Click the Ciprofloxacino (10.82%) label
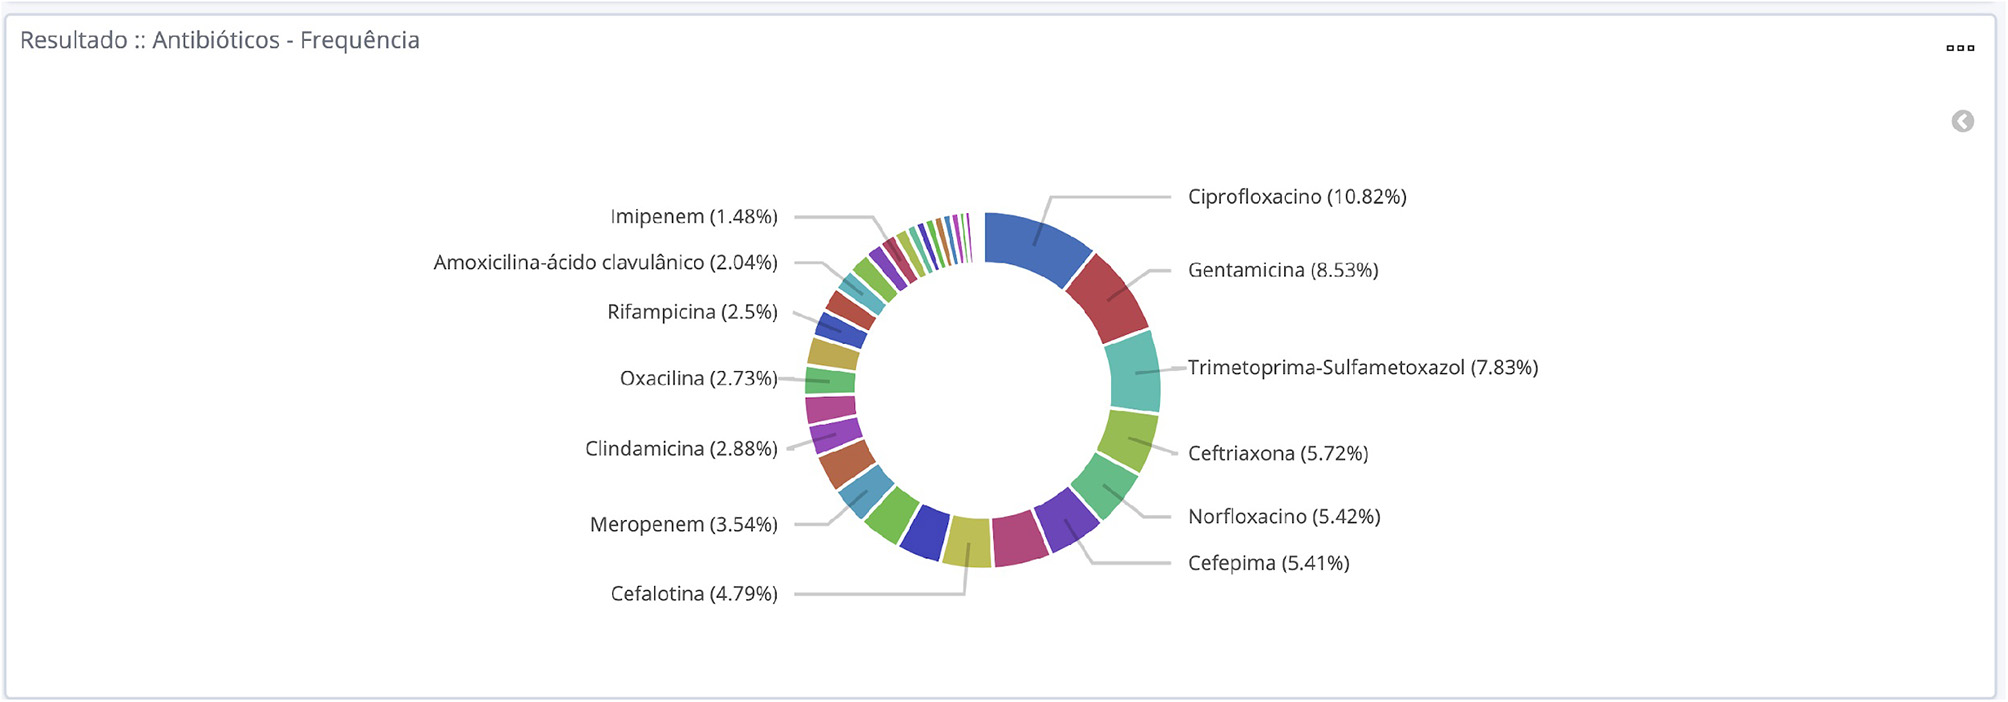Screen dimensions: 2008x702 (1296, 197)
